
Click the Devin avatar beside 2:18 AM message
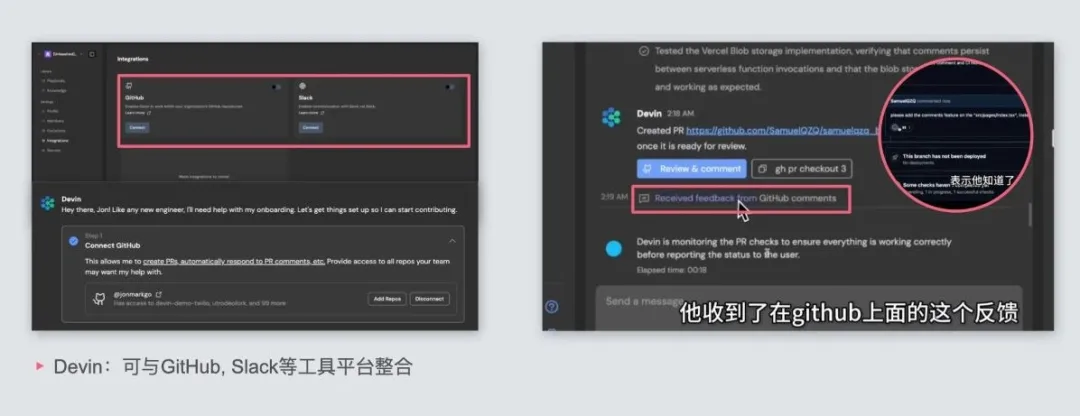611,117
